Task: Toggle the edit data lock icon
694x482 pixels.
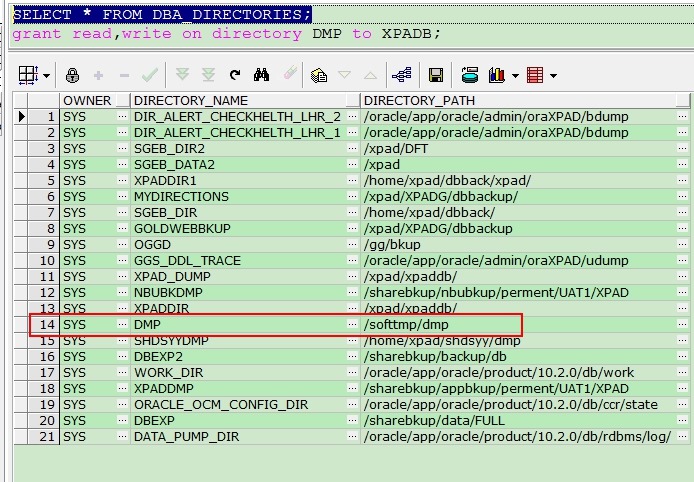Action: 72,75
